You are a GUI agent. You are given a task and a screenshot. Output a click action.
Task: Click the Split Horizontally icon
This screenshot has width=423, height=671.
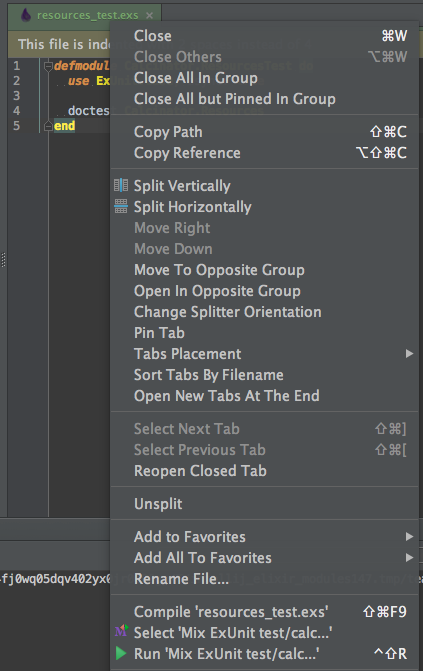pos(121,207)
